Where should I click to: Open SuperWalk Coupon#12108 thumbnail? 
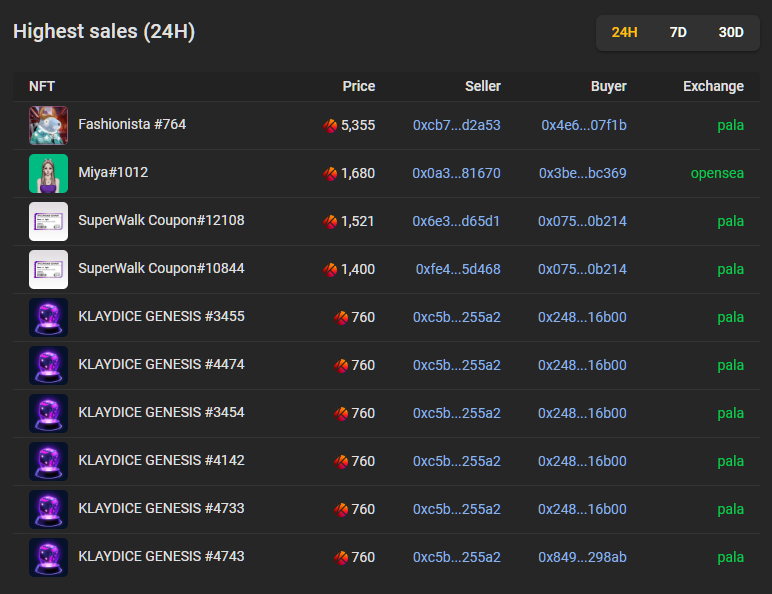[48, 221]
